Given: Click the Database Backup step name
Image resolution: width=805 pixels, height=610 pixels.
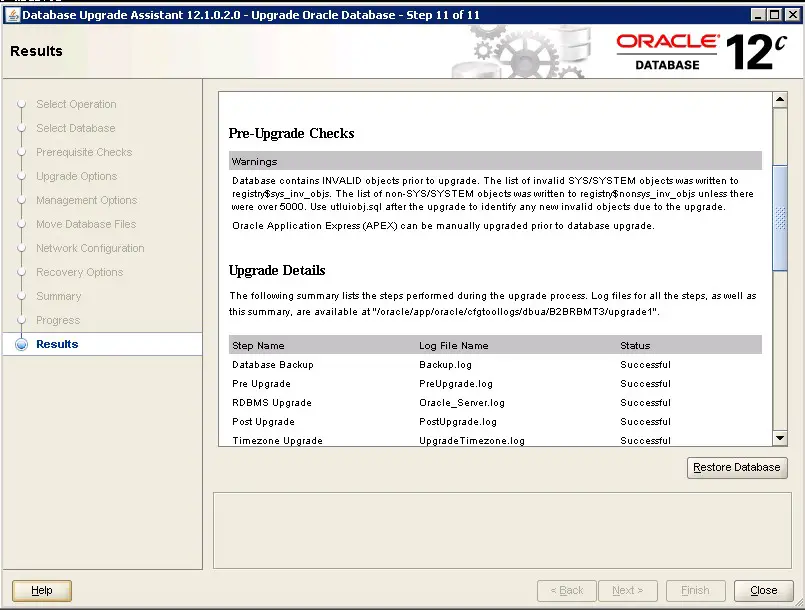Looking at the screenshot, I should coord(273,365).
